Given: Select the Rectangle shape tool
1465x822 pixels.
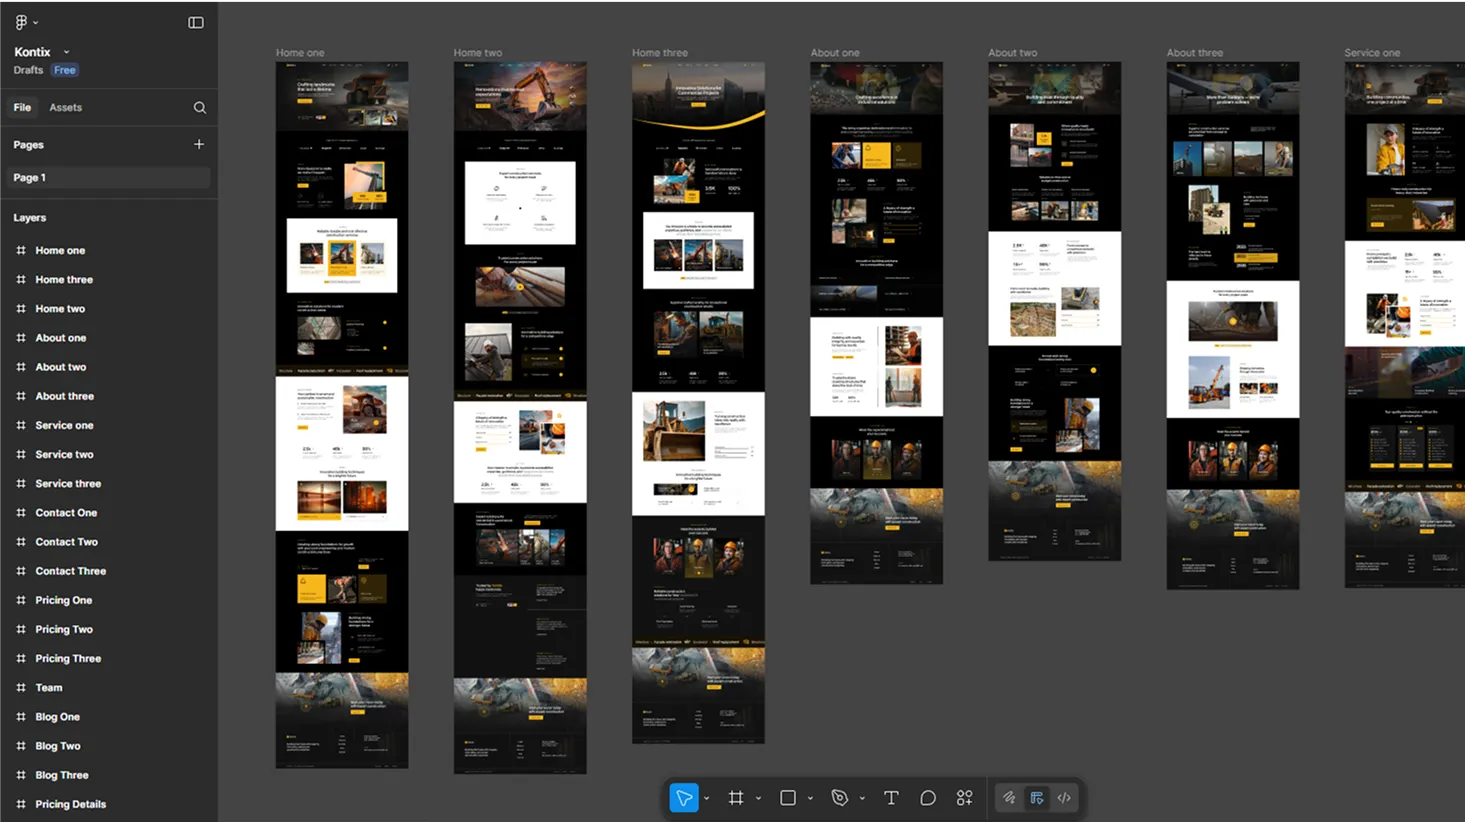Looking at the screenshot, I should point(788,797).
